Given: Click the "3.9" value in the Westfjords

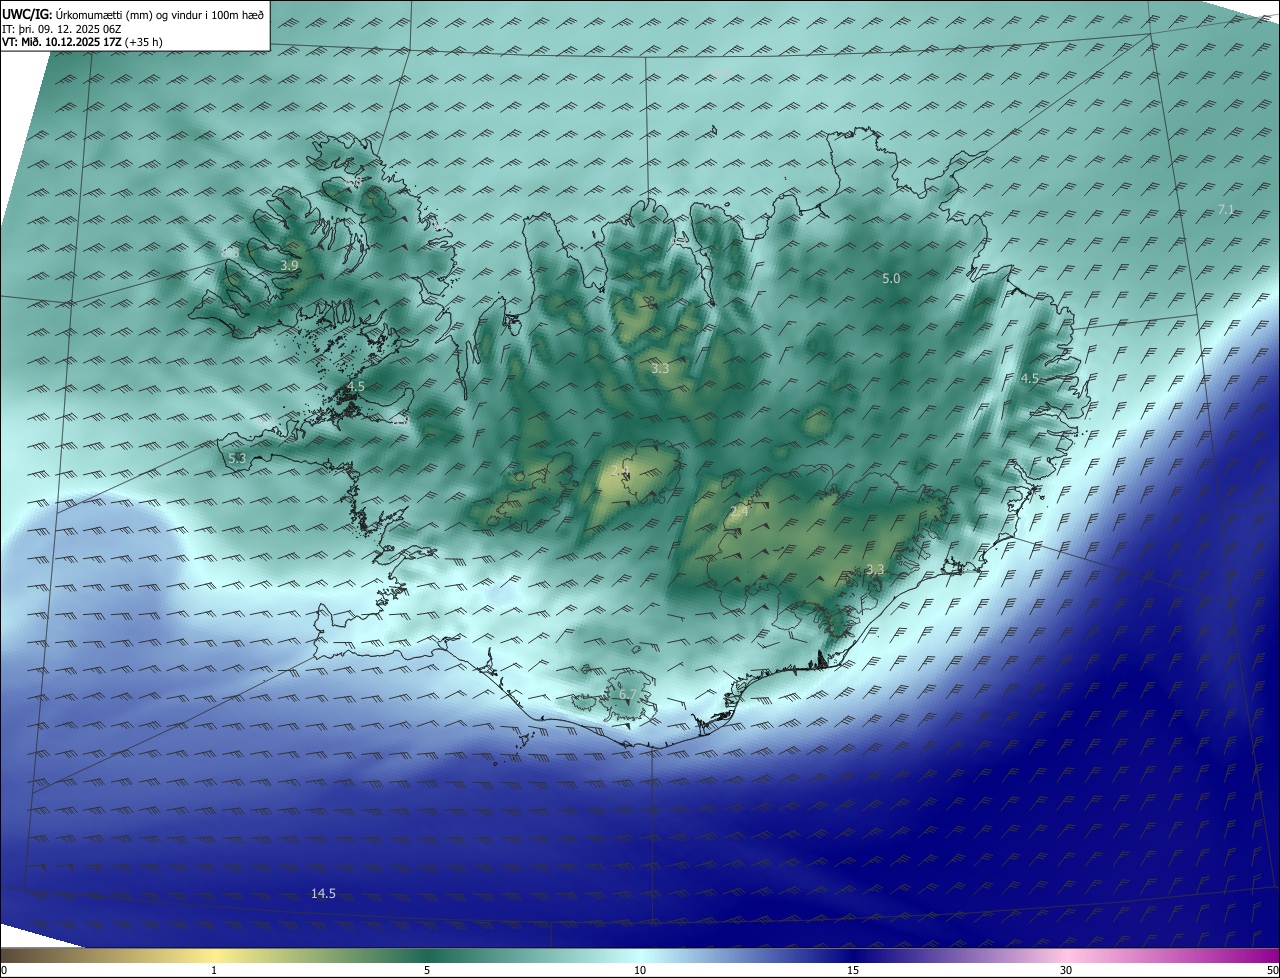Looking at the screenshot, I should point(289,265).
